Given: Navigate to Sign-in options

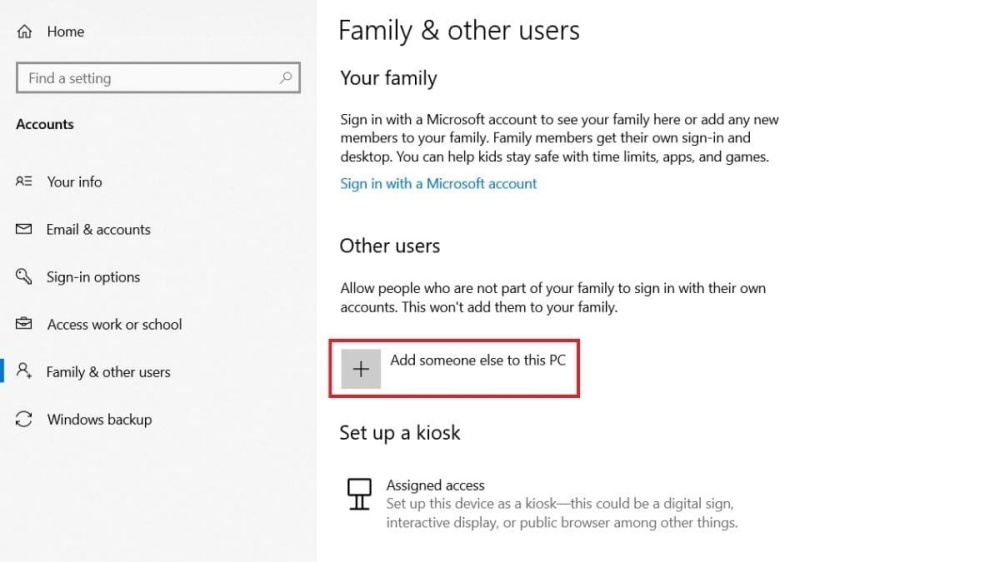Looking at the screenshot, I should (93, 277).
